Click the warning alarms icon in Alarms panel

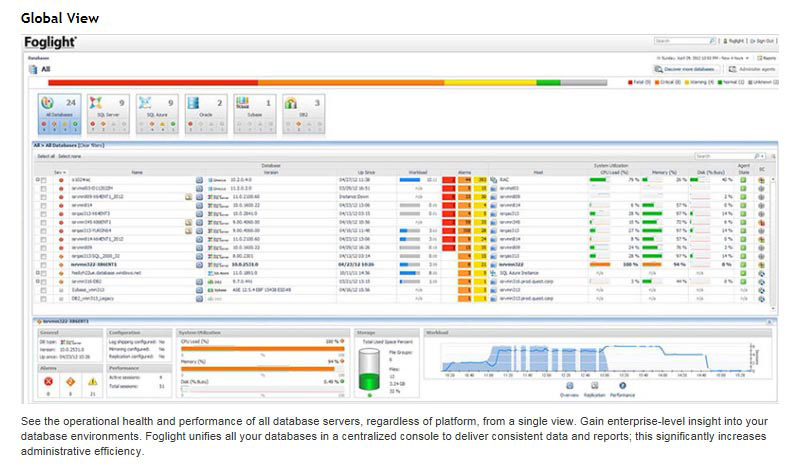click(92, 381)
